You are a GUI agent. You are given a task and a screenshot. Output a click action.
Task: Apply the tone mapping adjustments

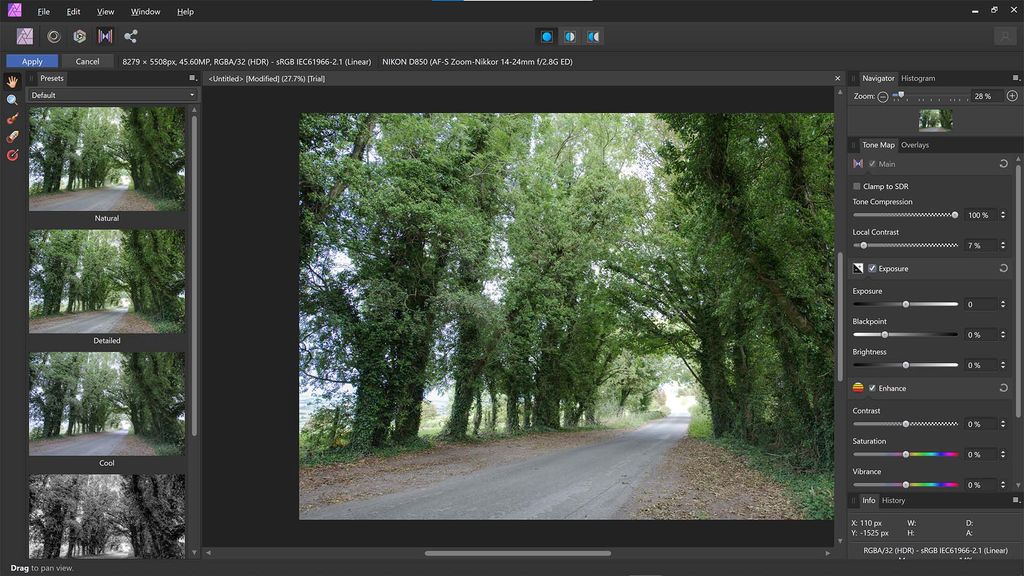pos(32,61)
